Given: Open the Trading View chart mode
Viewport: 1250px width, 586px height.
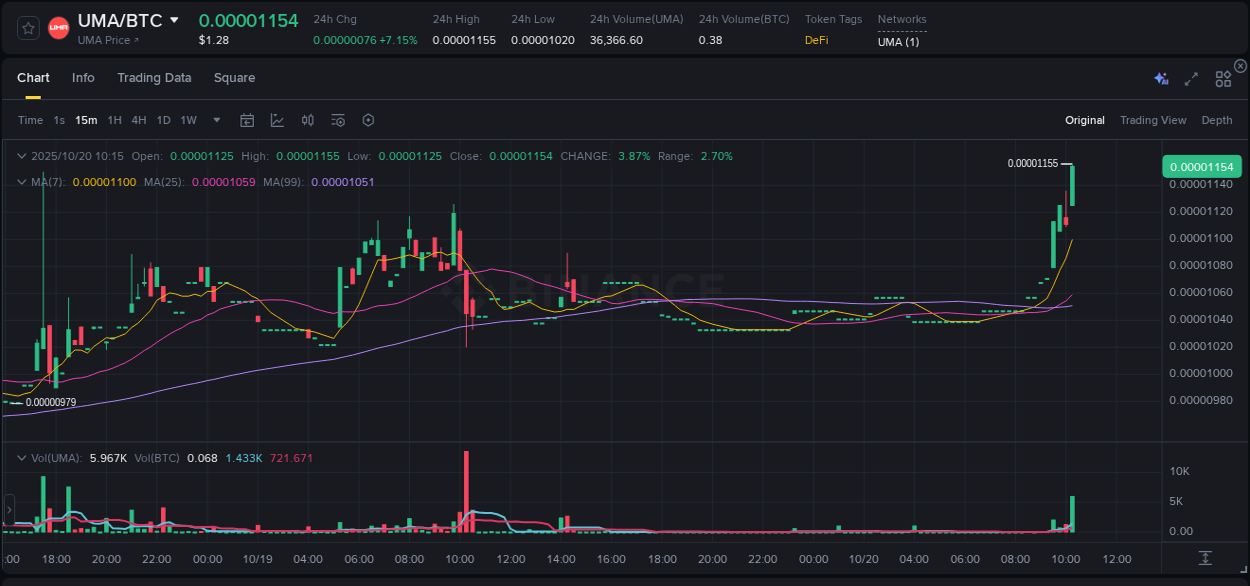Looking at the screenshot, I should tap(1153, 120).
